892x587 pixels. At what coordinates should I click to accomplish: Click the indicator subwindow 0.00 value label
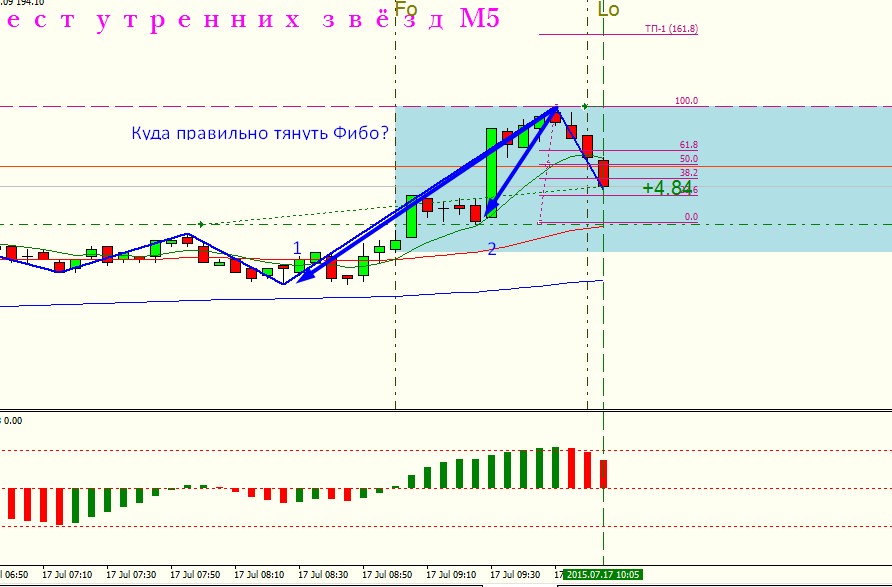coord(12,421)
